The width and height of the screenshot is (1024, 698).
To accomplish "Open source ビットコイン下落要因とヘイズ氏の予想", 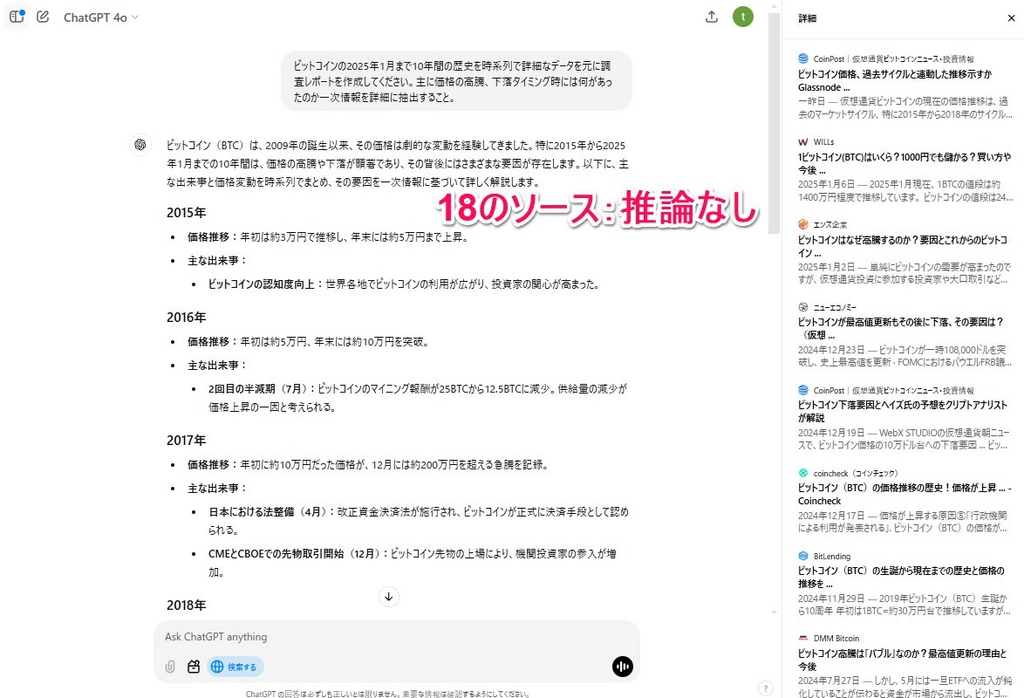I will tap(903, 411).
